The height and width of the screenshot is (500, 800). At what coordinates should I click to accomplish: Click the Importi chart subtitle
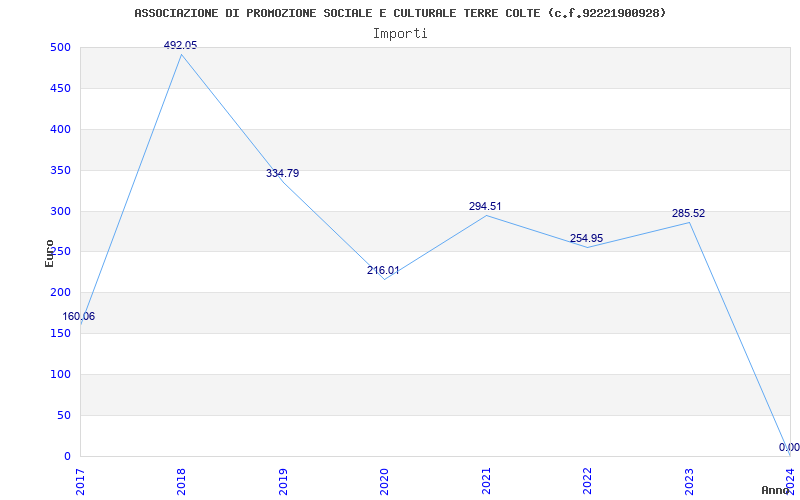(400, 34)
